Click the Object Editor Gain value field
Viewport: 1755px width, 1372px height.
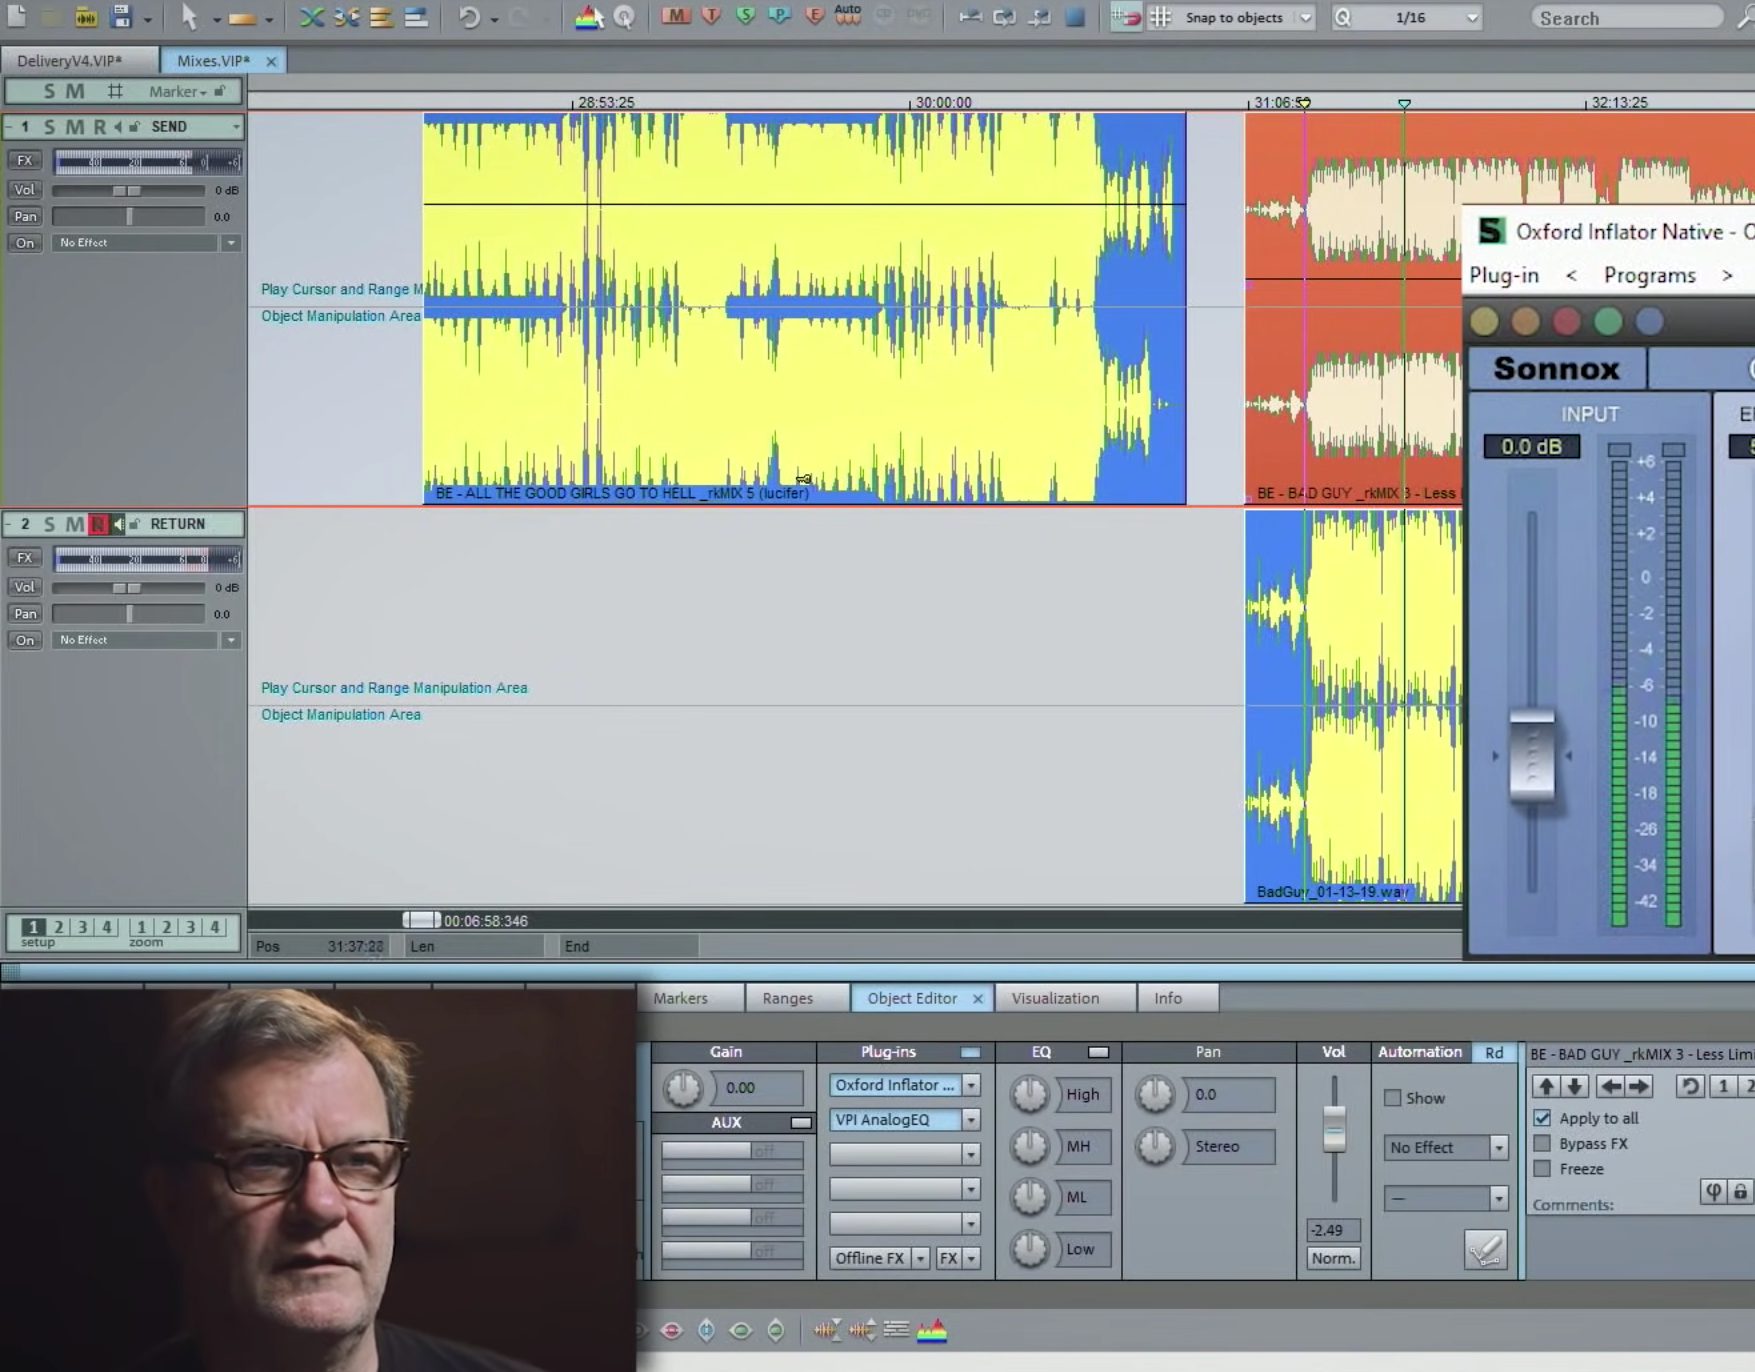click(757, 1087)
